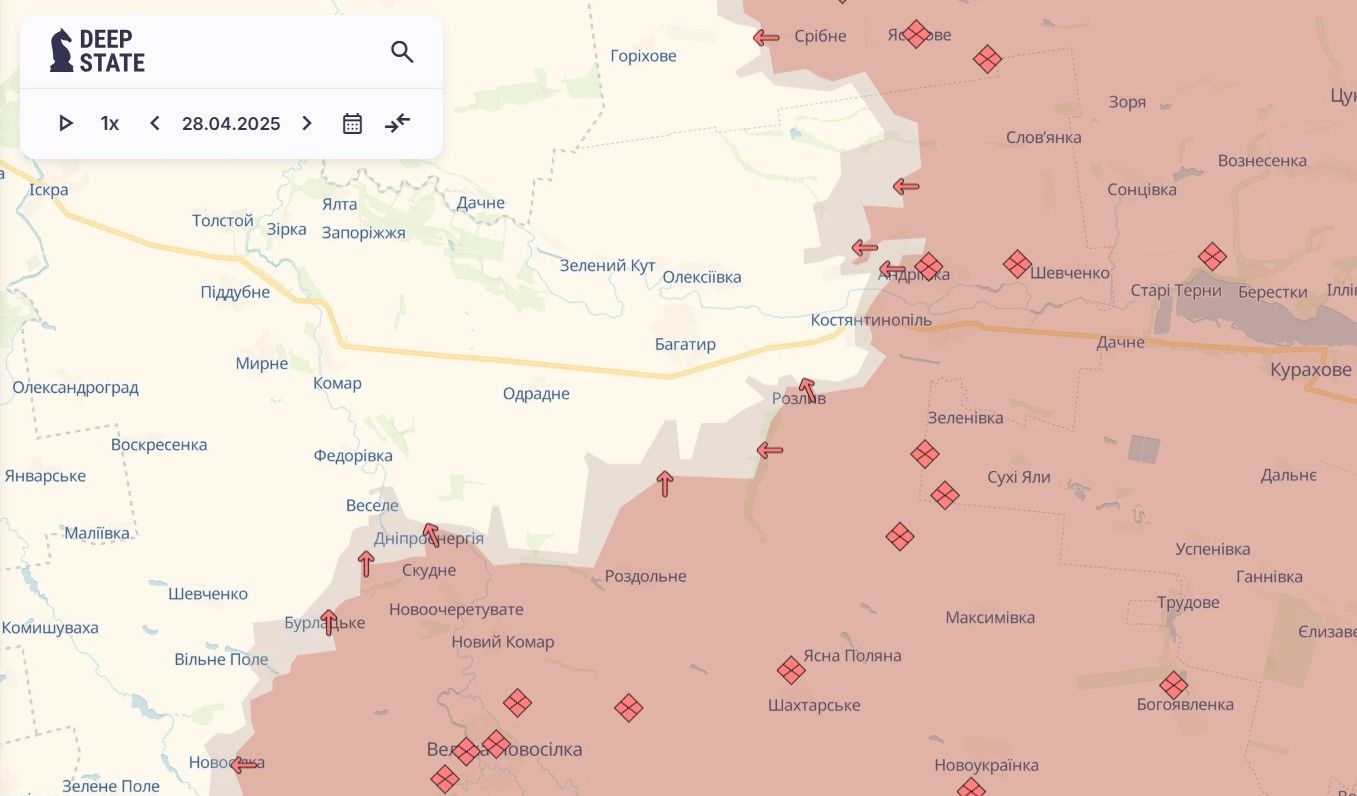Click the DeepState logo
The height and width of the screenshot is (796, 1357).
(x=98, y=51)
